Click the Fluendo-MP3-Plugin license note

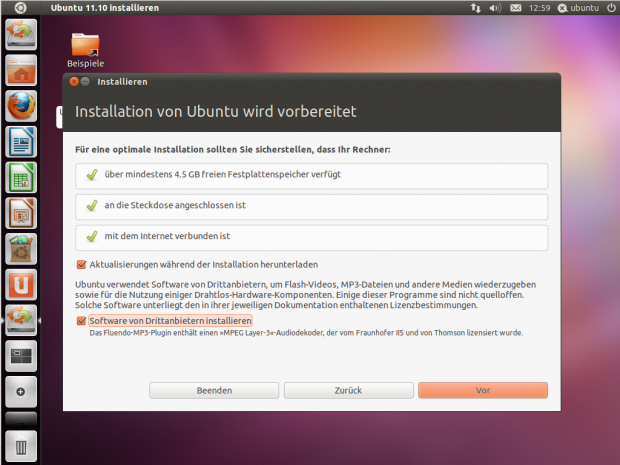306,333
